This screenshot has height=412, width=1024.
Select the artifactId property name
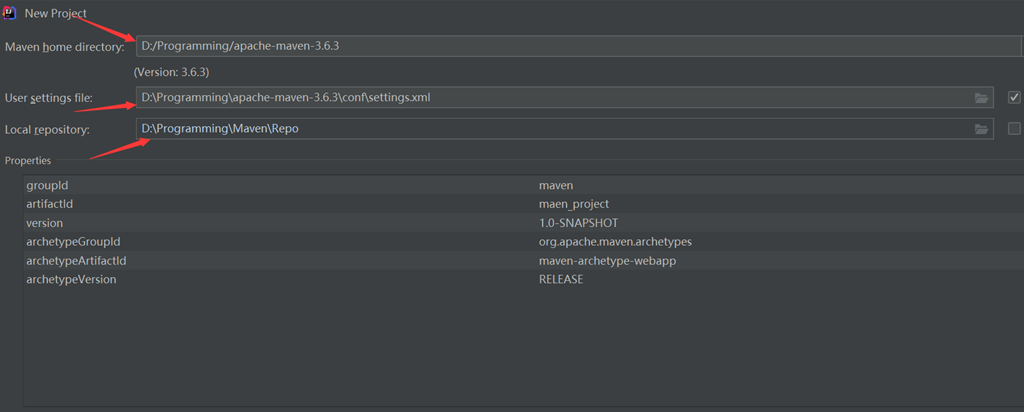tap(50, 204)
